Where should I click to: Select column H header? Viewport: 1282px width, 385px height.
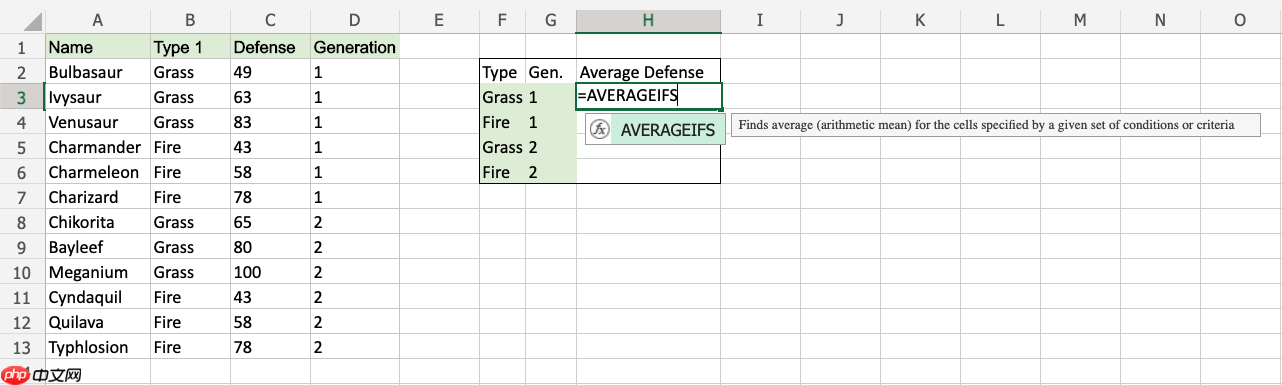[x=649, y=20]
